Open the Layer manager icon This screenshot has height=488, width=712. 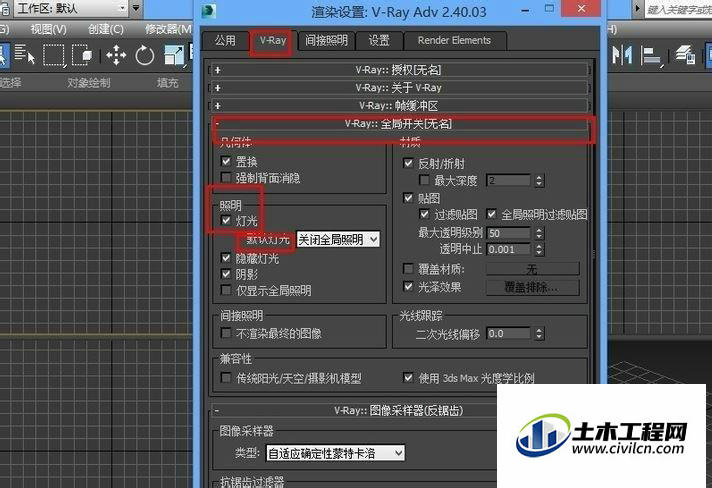click(x=685, y=55)
